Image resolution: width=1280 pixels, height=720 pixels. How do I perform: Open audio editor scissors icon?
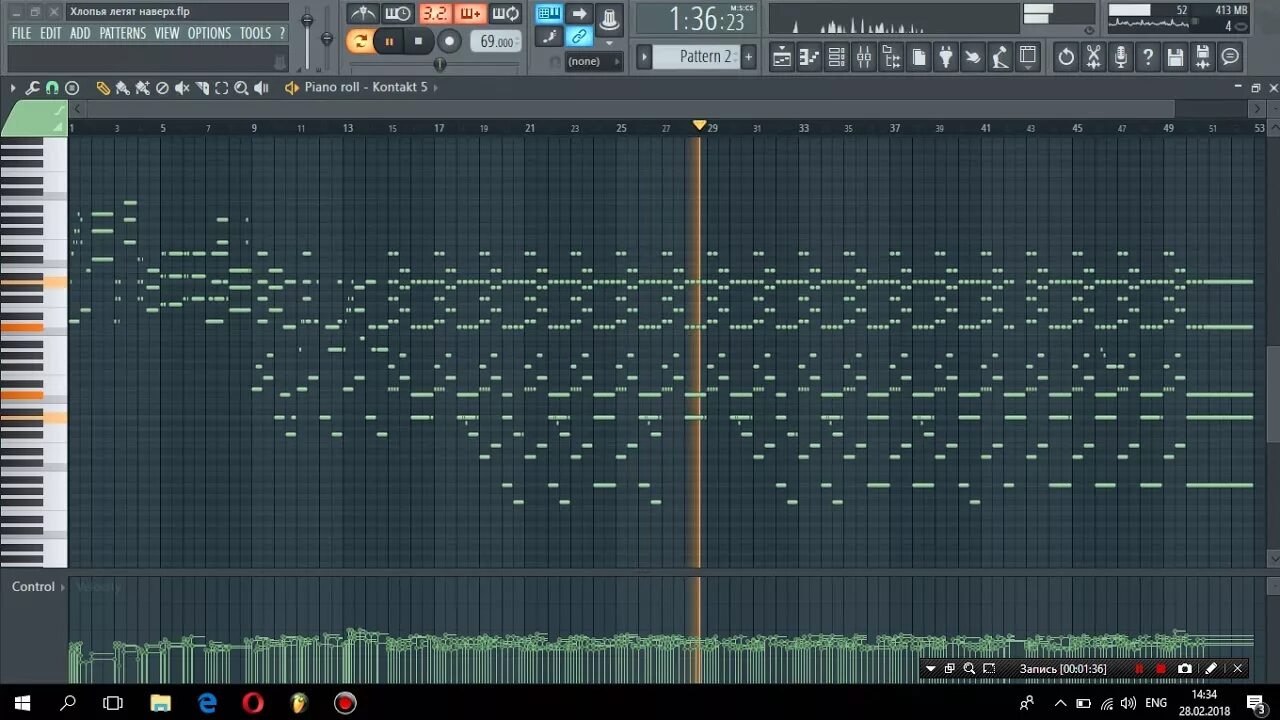[x=1093, y=57]
